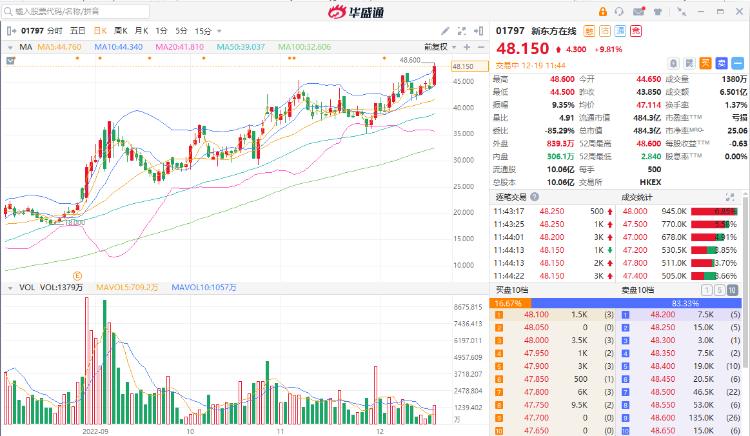The width and height of the screenshot is (750, 436).
Task: Switch to the 周K weekly chart tab
Action: 121,31
